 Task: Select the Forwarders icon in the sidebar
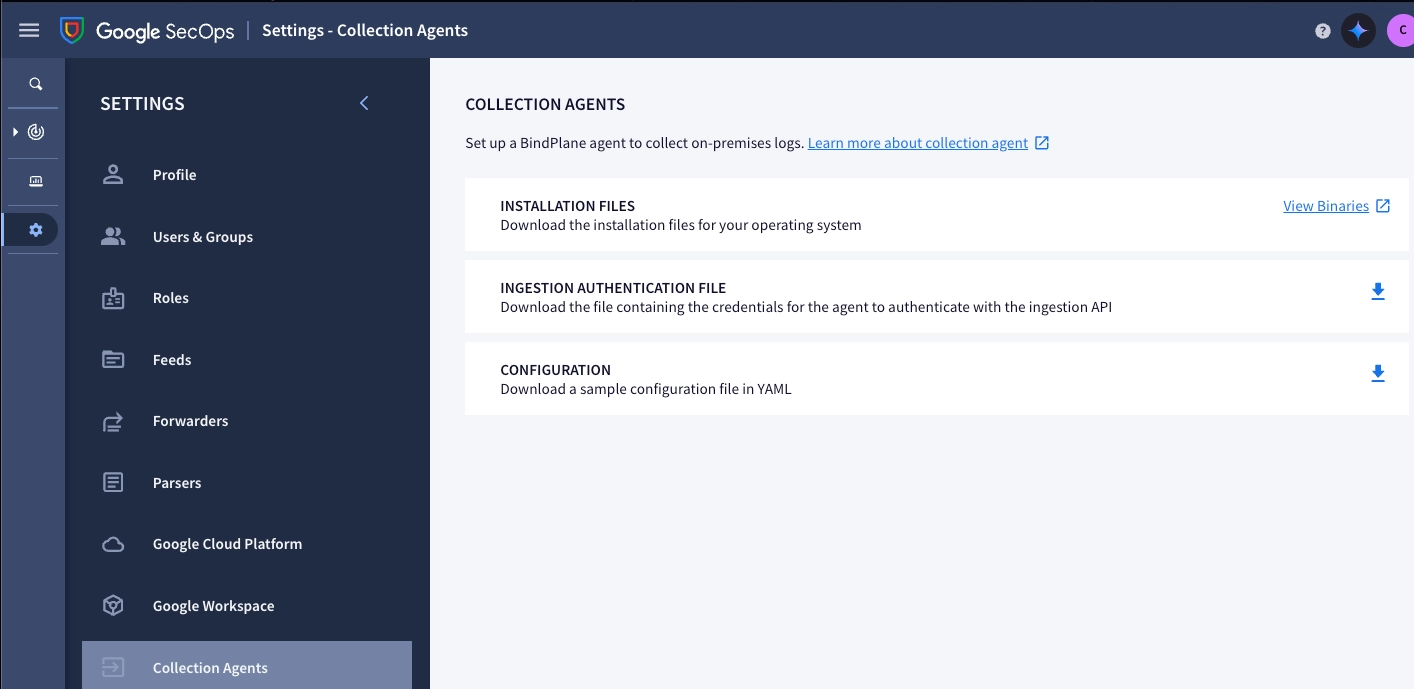click(112, 421)
